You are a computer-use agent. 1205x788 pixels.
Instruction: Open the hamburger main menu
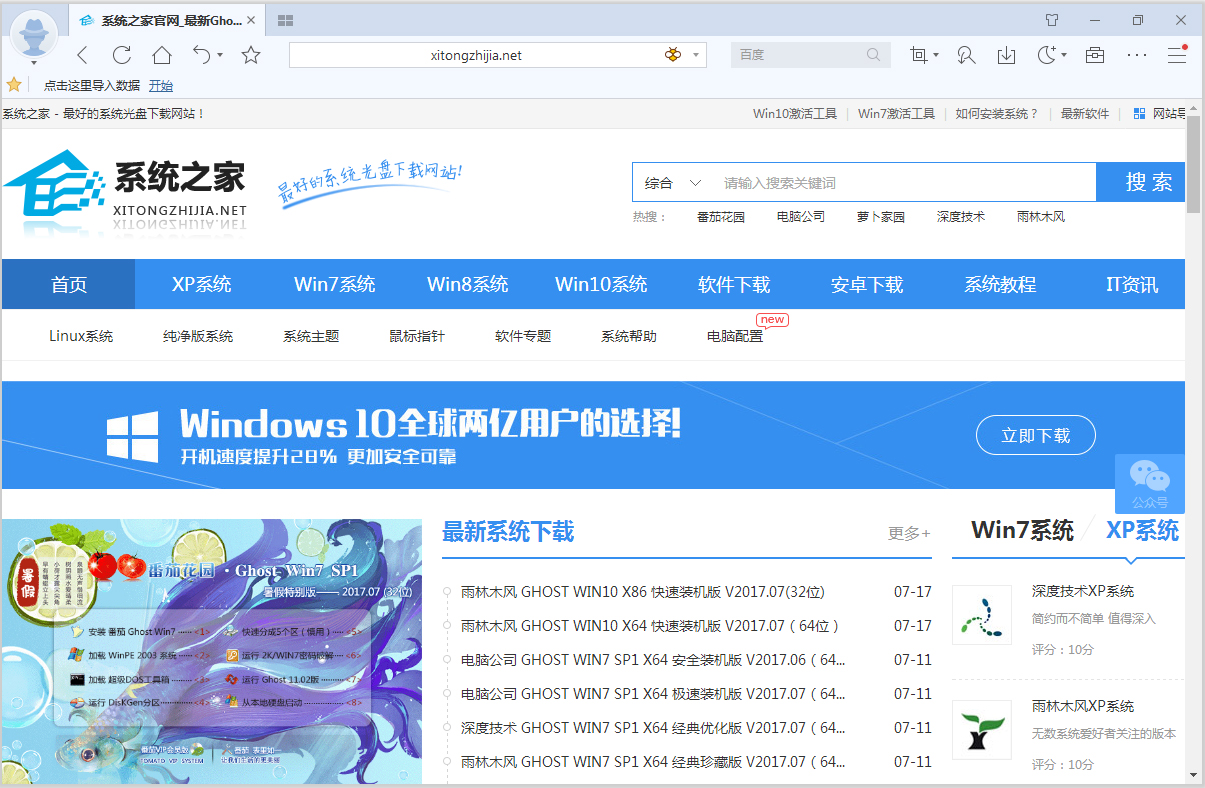[1177, 55]
